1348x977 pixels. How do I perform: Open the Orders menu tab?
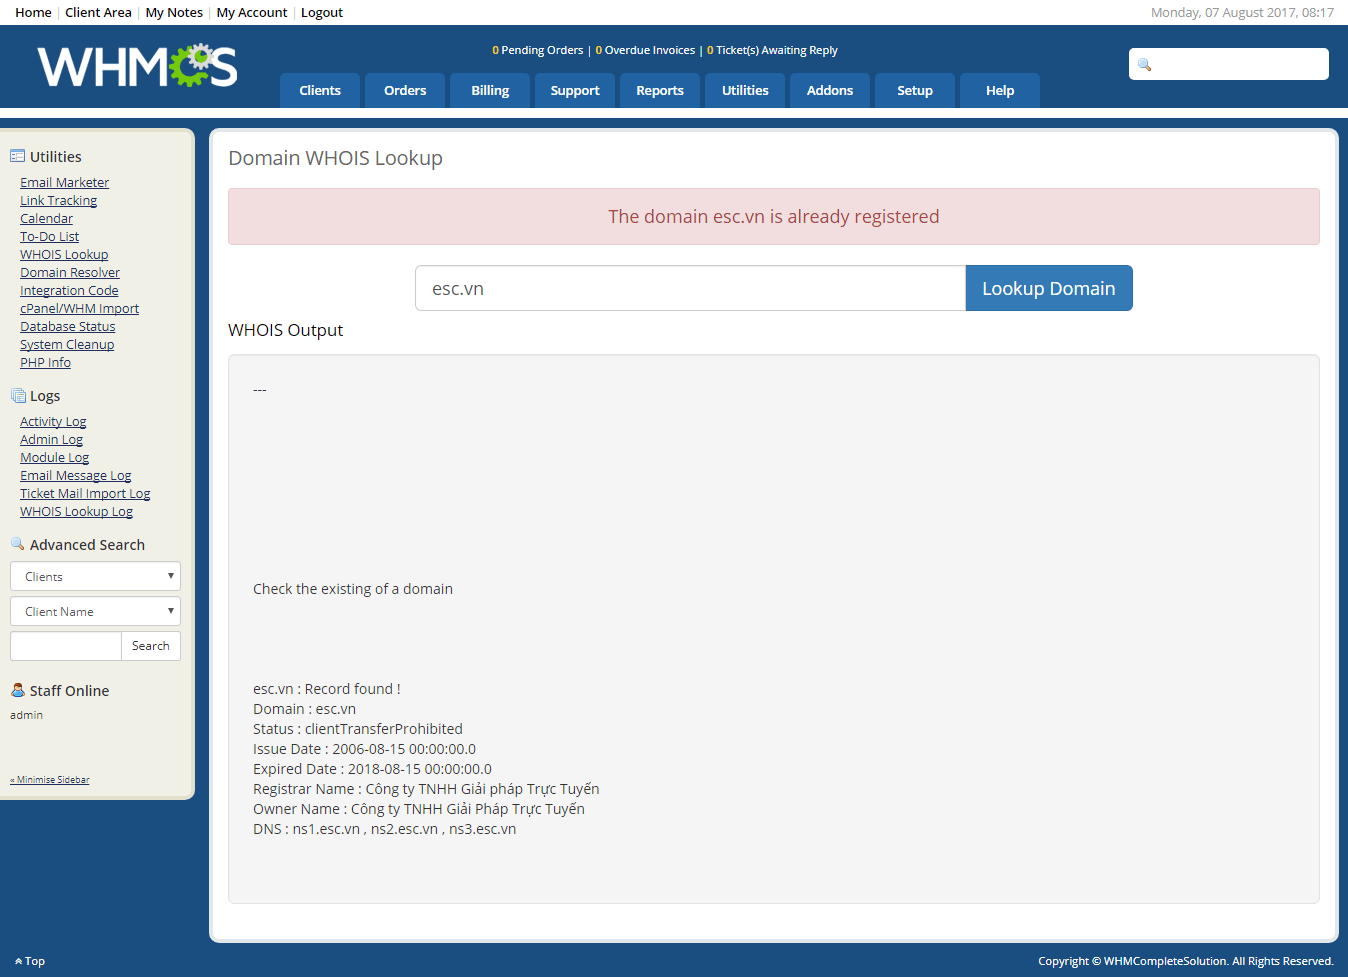click(x=405, y=90)
